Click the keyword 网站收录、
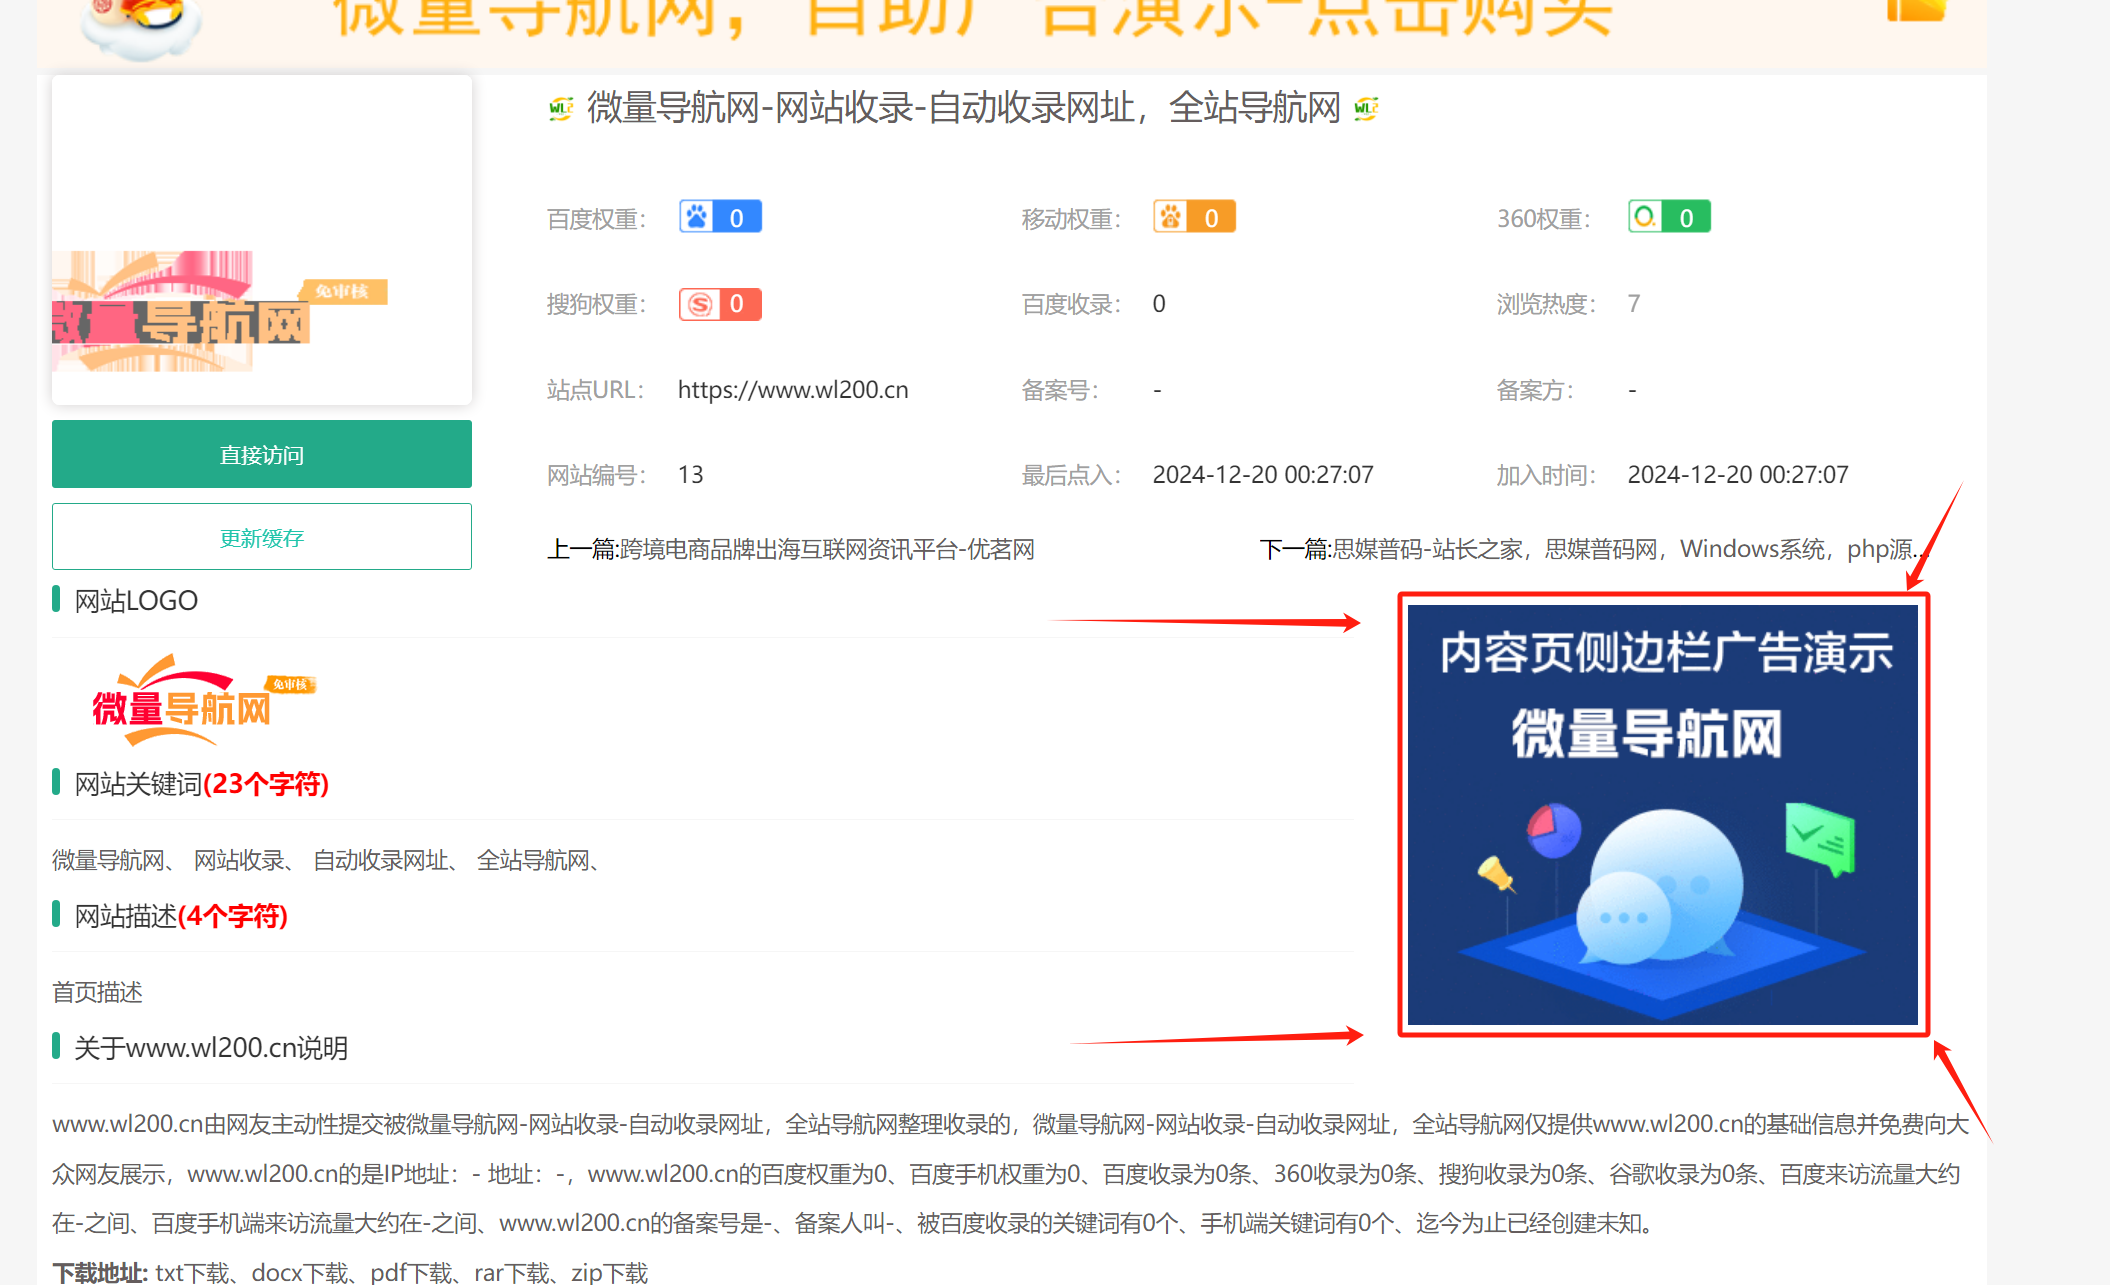The height and width of the screenshot is (1285, 2110). [243, 860]
